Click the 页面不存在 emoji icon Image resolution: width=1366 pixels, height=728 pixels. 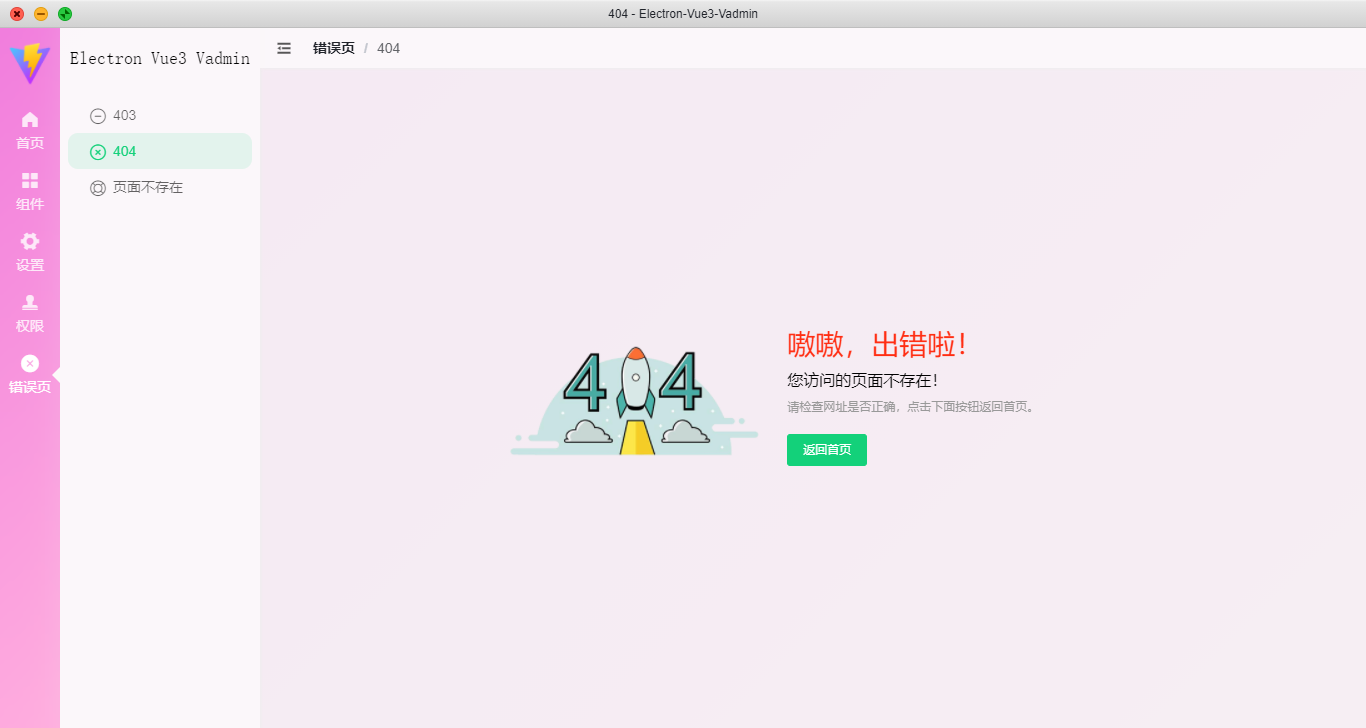tap(98, 187)
